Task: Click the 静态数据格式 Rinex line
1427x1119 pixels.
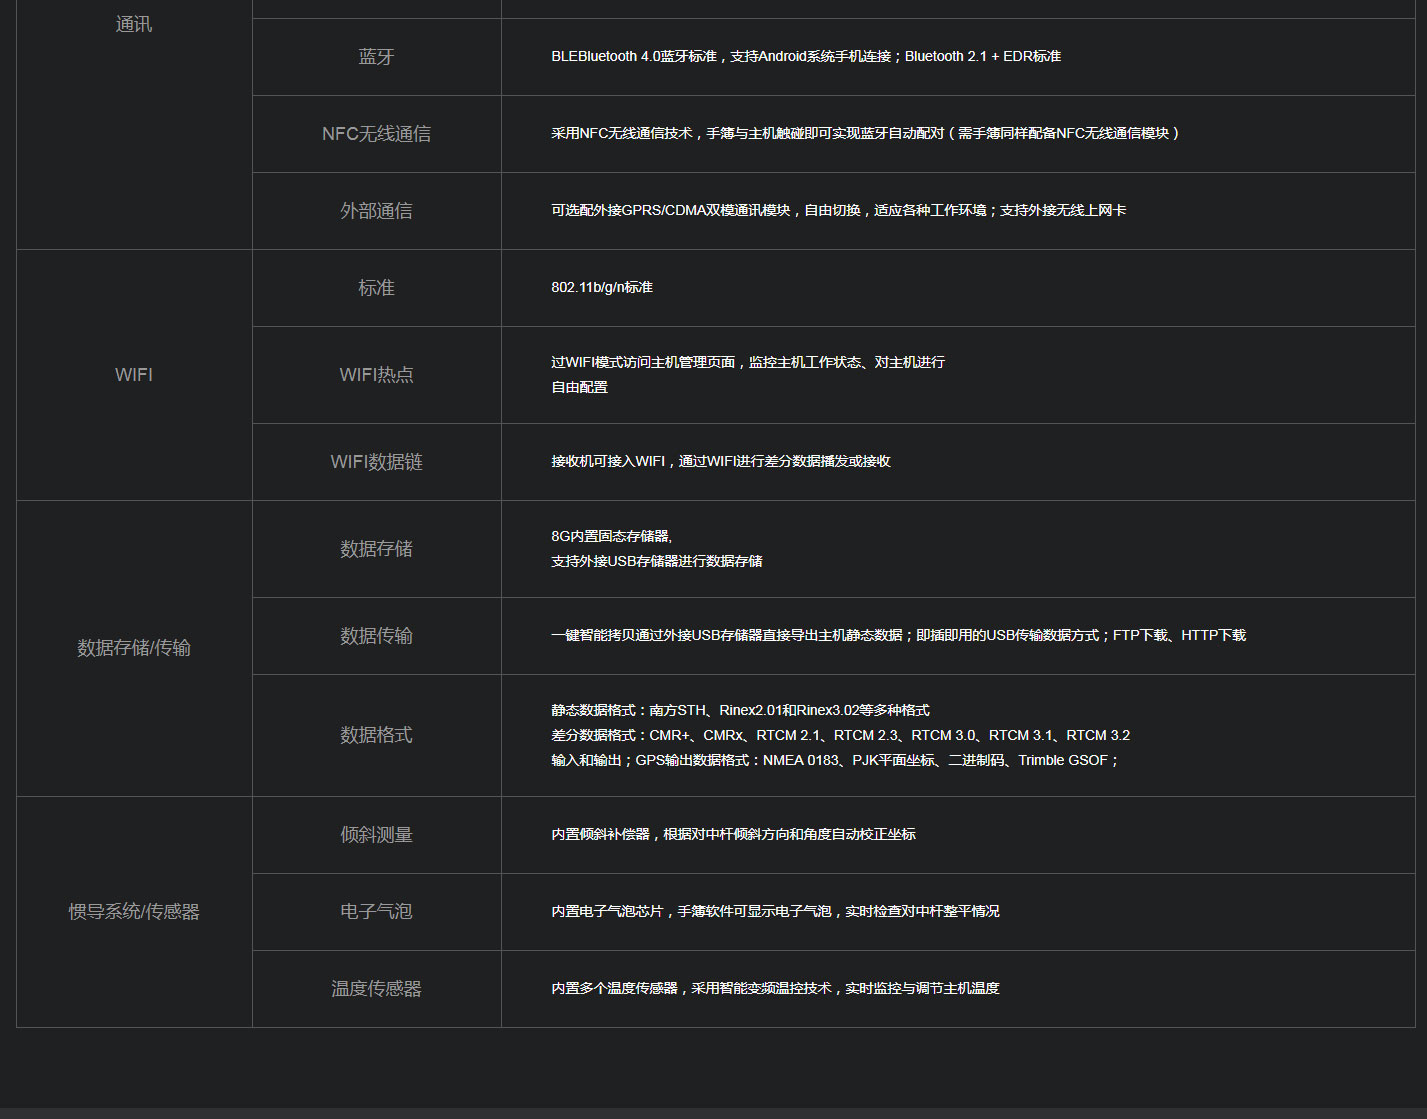Action: click(x=740, y=710)
